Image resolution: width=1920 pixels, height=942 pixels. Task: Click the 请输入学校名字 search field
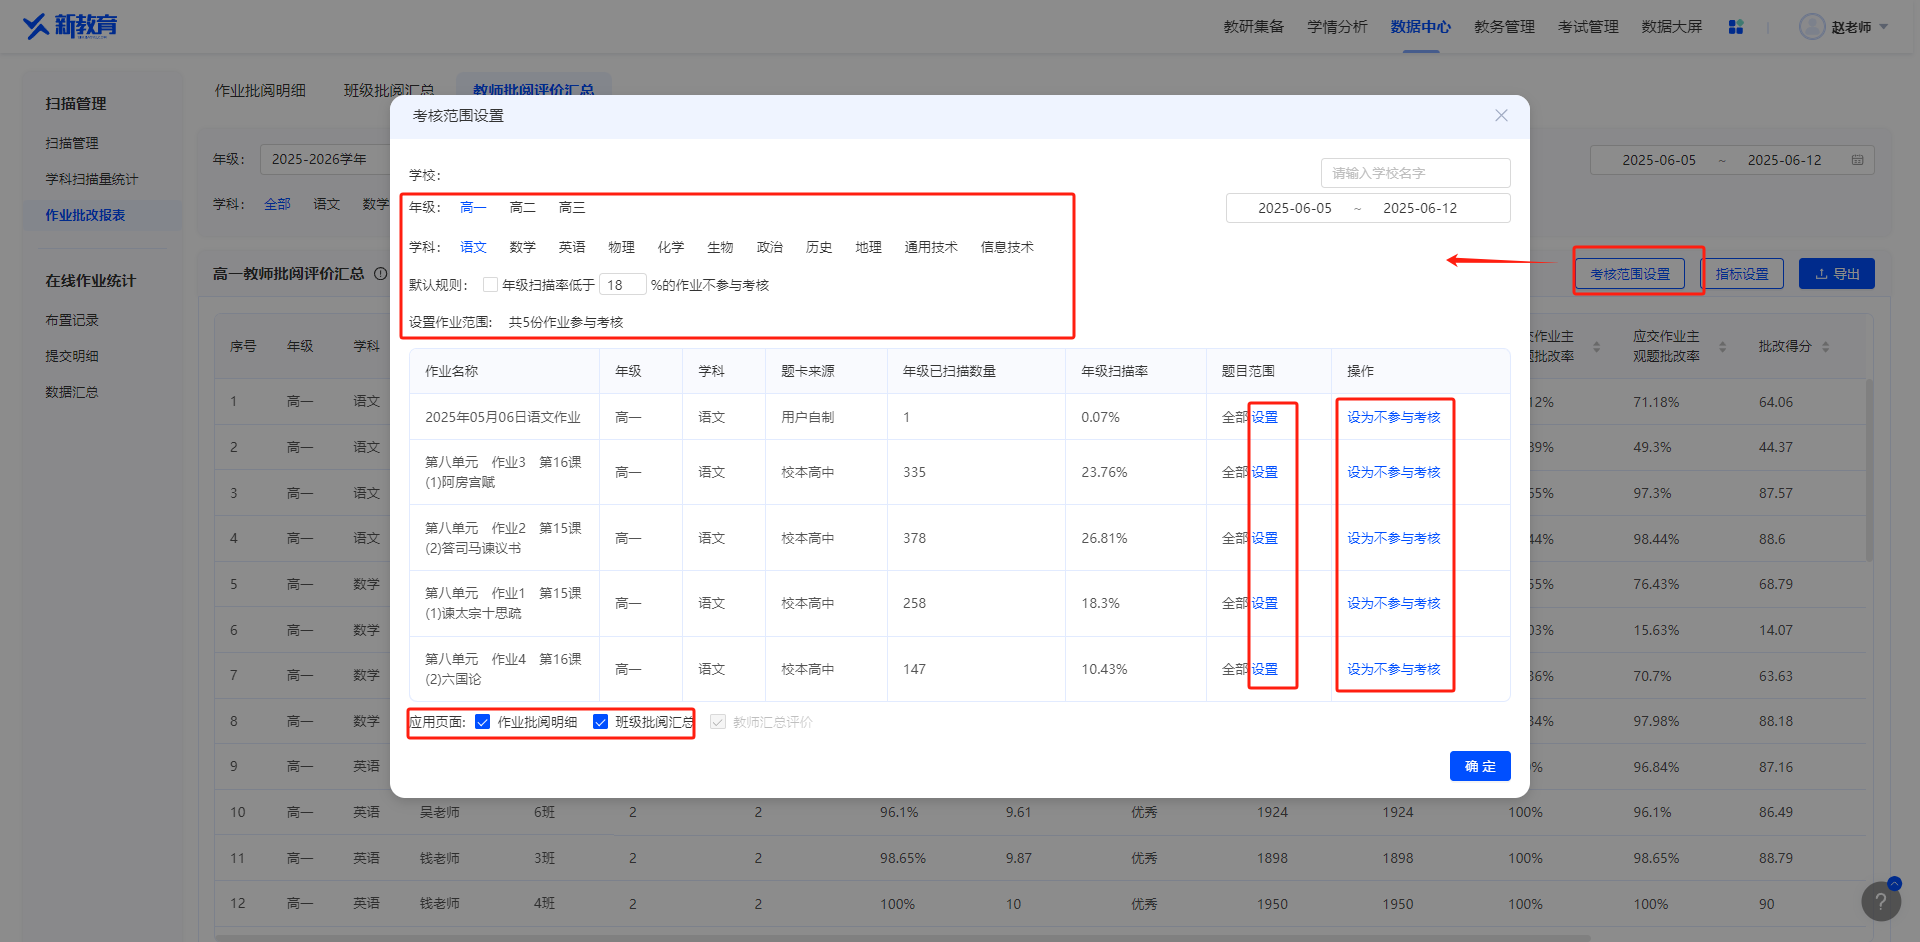[1415, 173]
